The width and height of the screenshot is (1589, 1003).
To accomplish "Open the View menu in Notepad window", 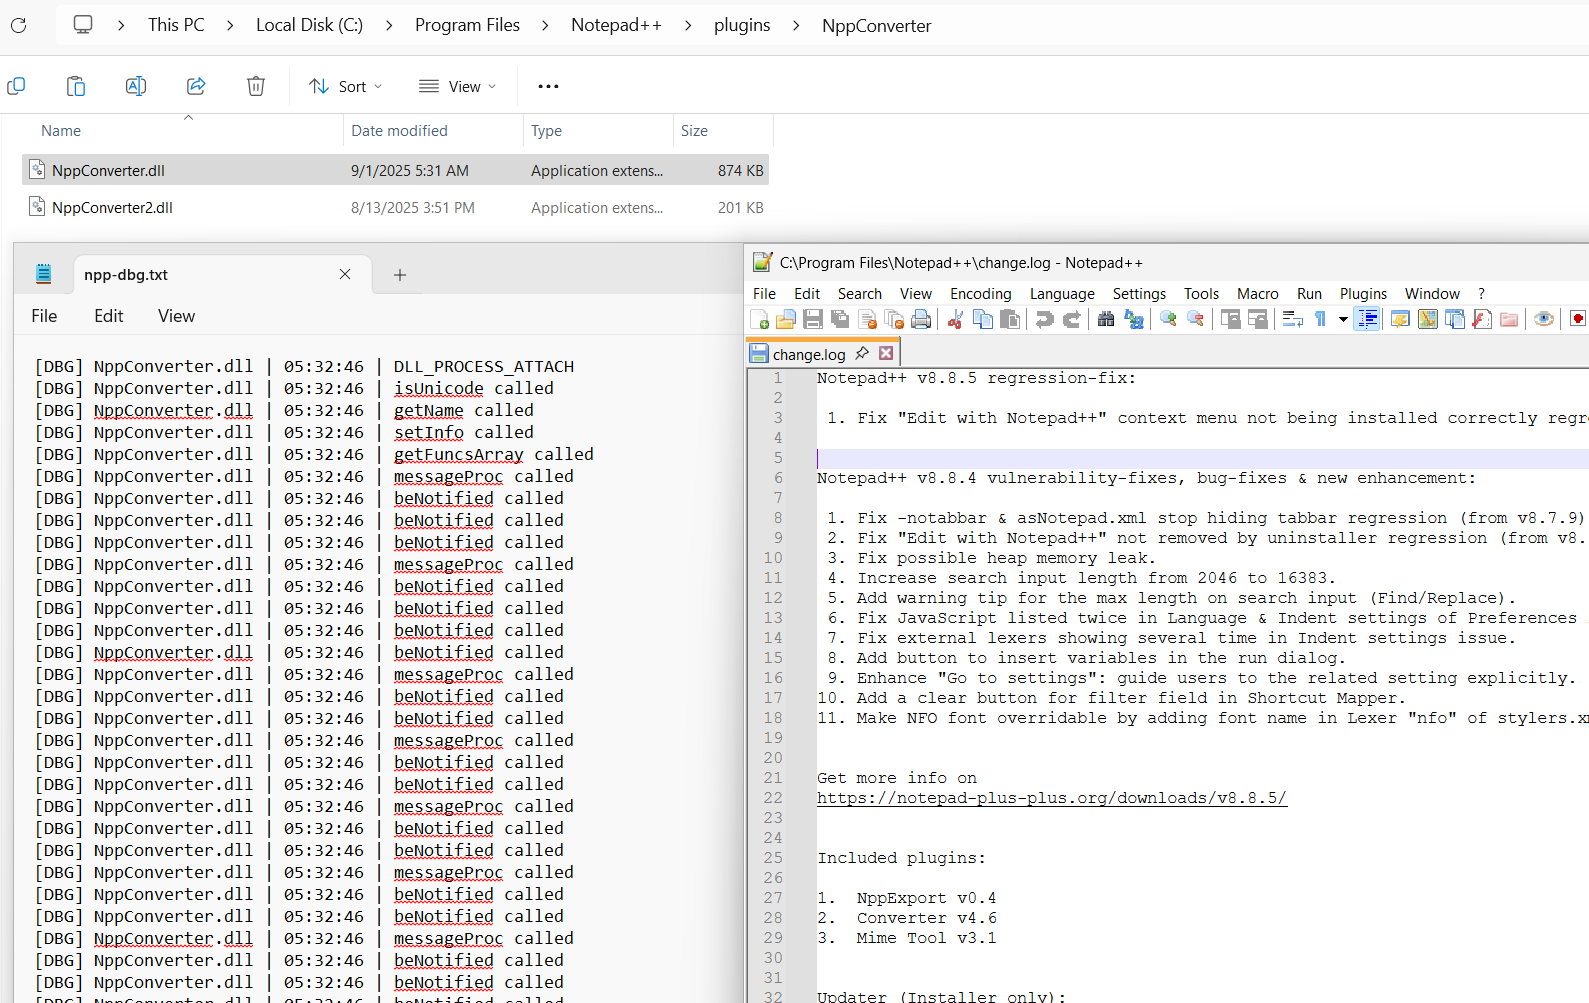I will click(176, 316).
